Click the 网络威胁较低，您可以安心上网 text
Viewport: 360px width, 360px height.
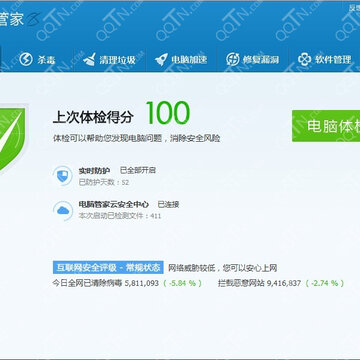tap(222, 268)
